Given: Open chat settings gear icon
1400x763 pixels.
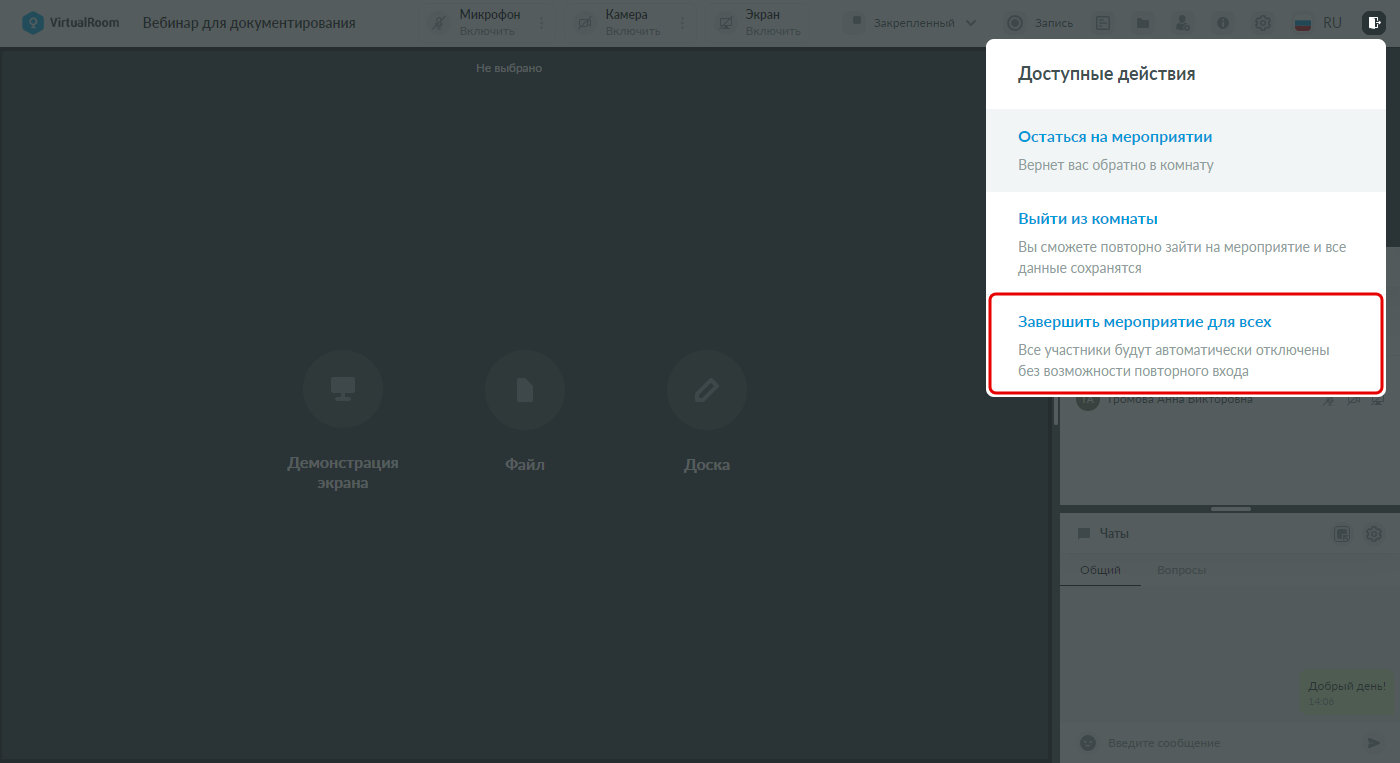Looking at the screenshot, I should (1374, 534).
